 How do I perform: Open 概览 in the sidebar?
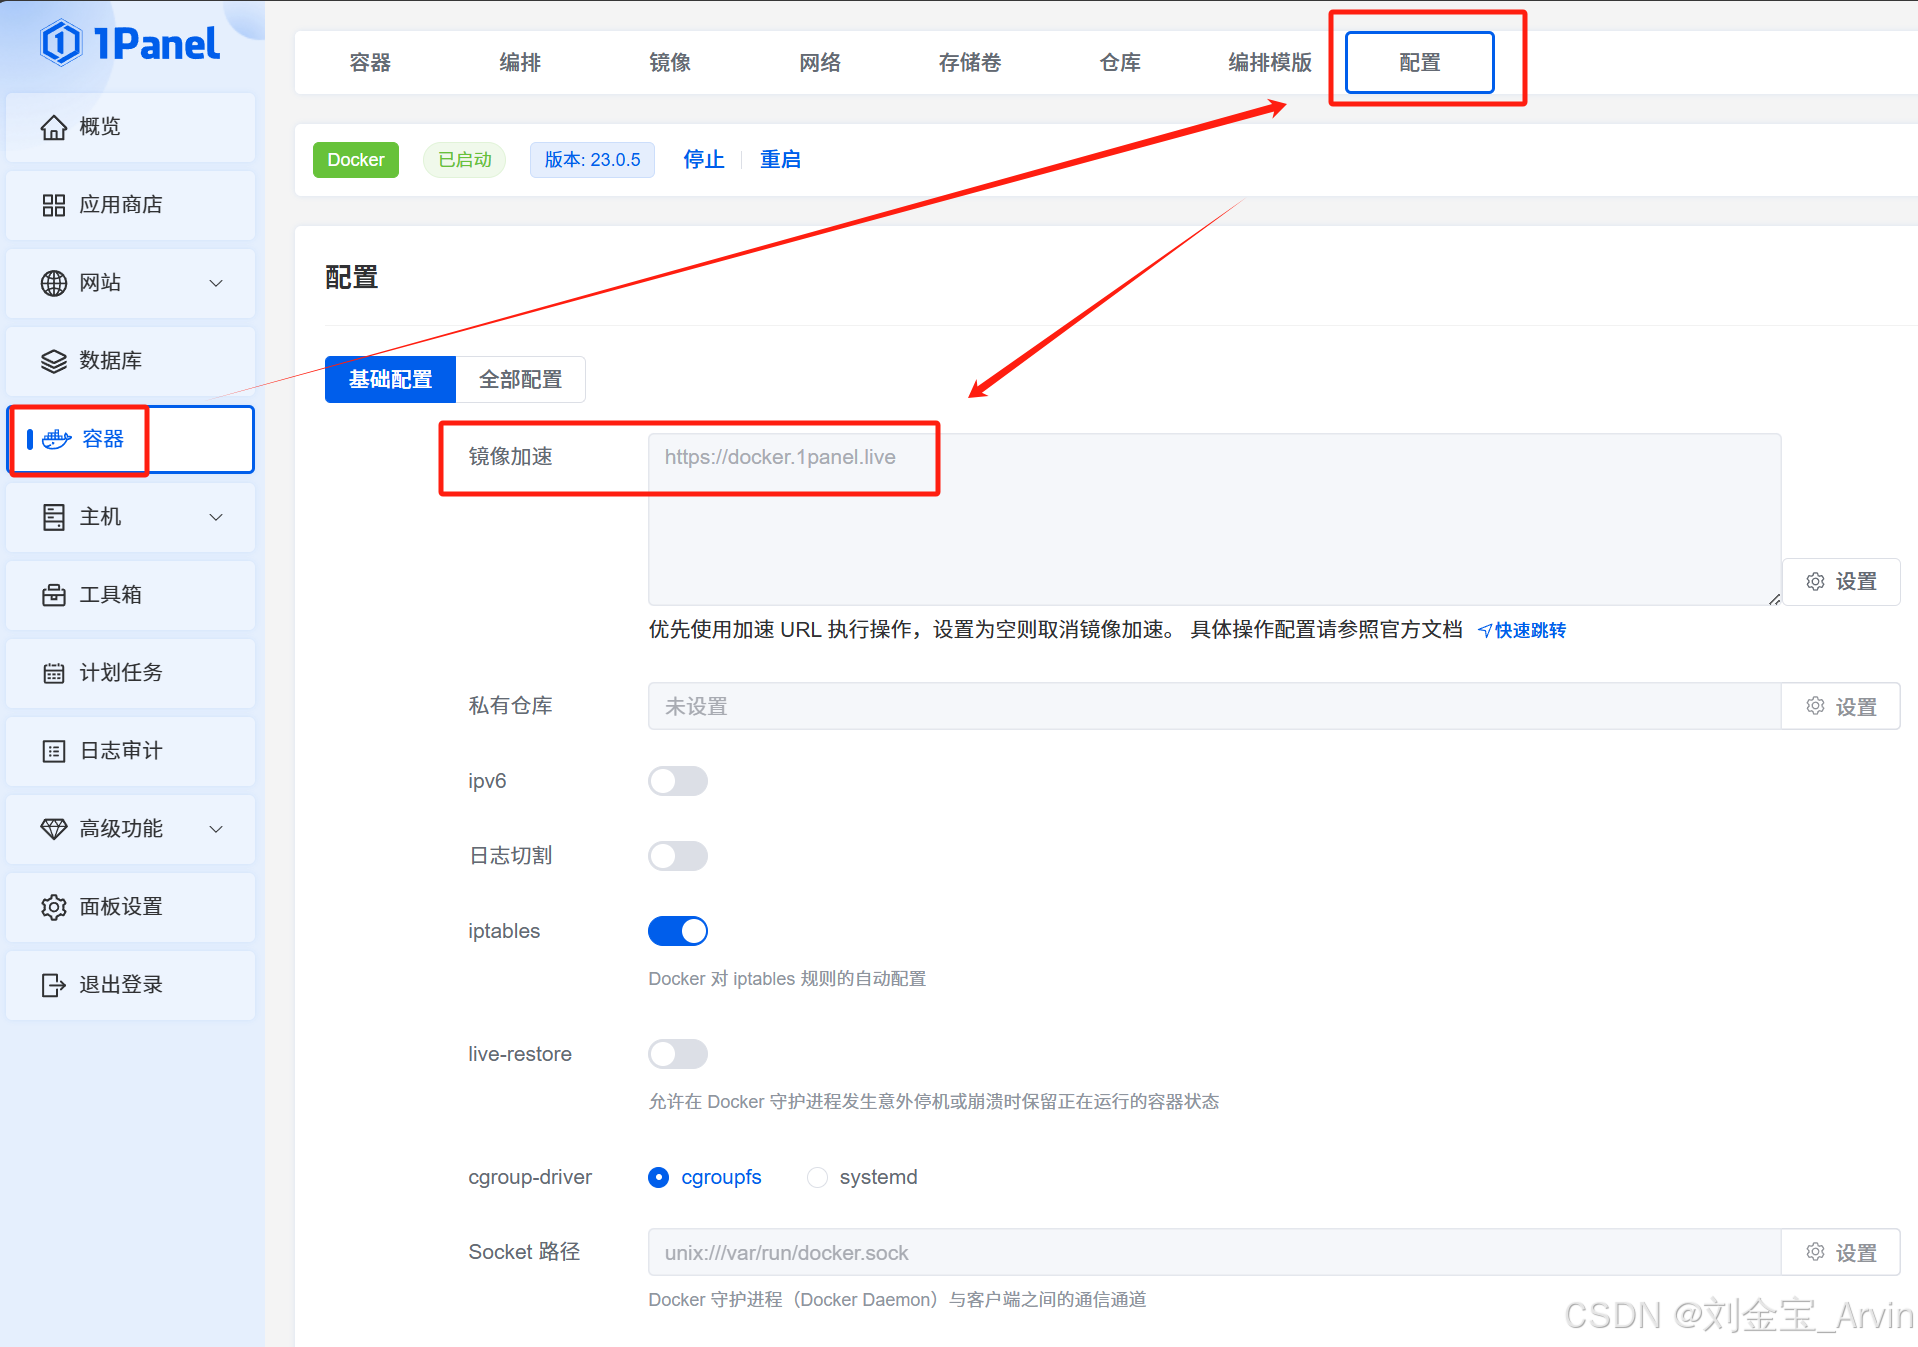130,127
